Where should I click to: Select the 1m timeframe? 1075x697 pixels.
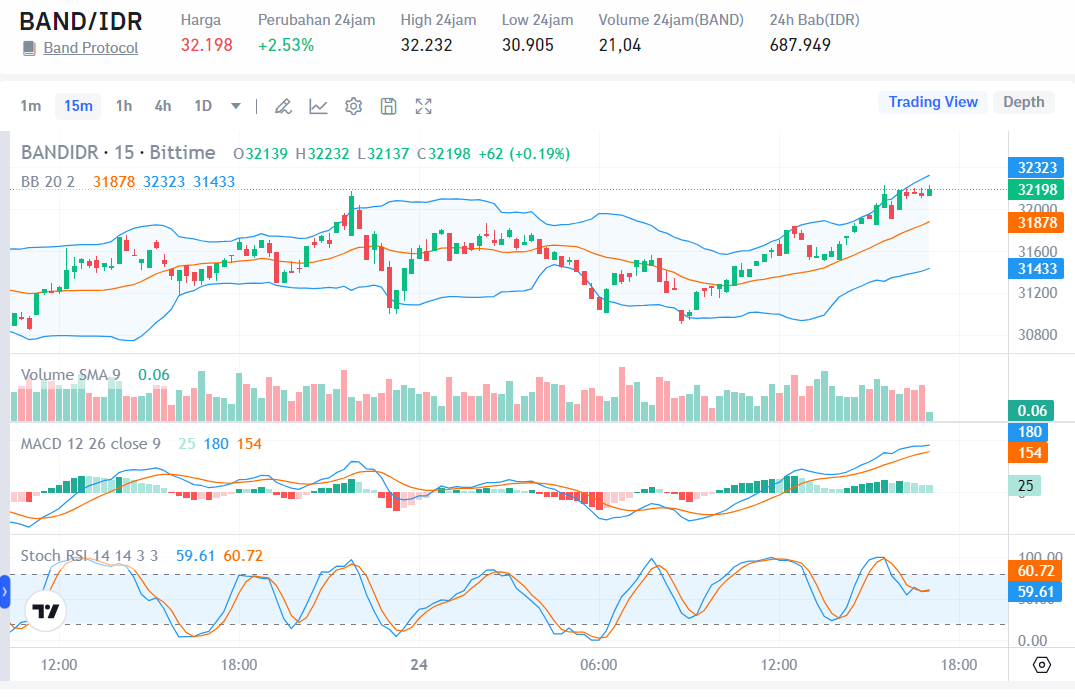point(31,106)
